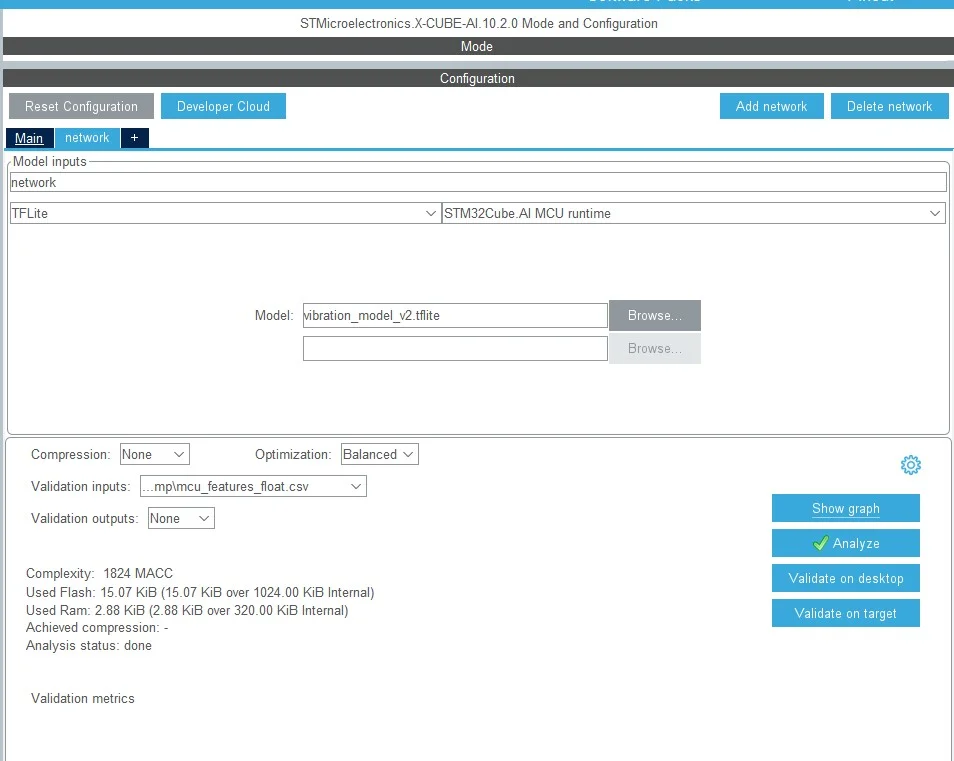
Task: Click Reset Configuration button
Action: coord(81,106)
